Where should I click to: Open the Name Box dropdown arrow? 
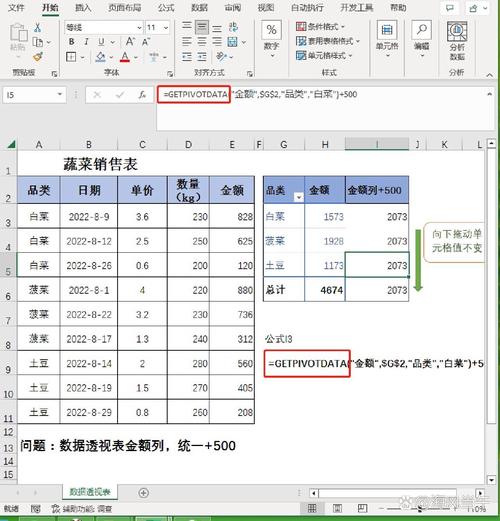click(x=60, y=95)
